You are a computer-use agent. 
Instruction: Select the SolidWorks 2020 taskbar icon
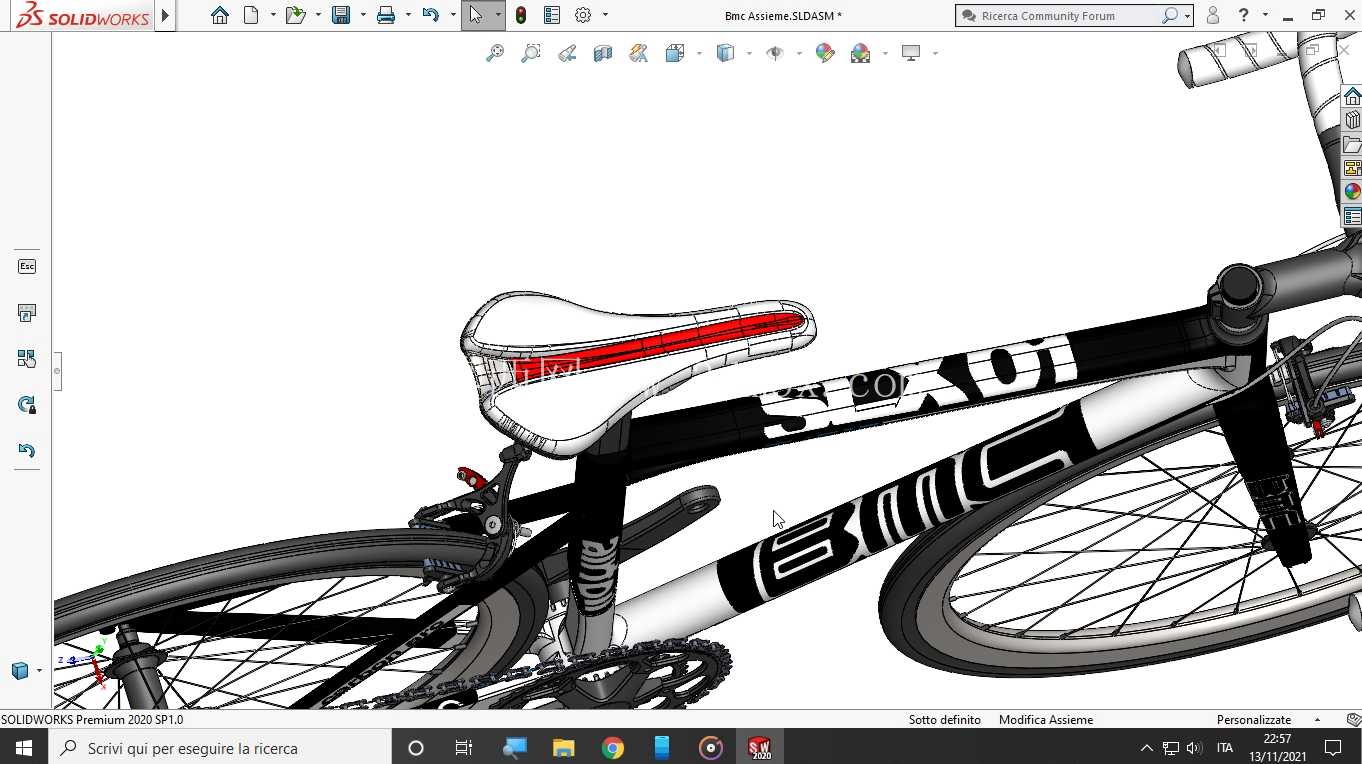(760, 747)
